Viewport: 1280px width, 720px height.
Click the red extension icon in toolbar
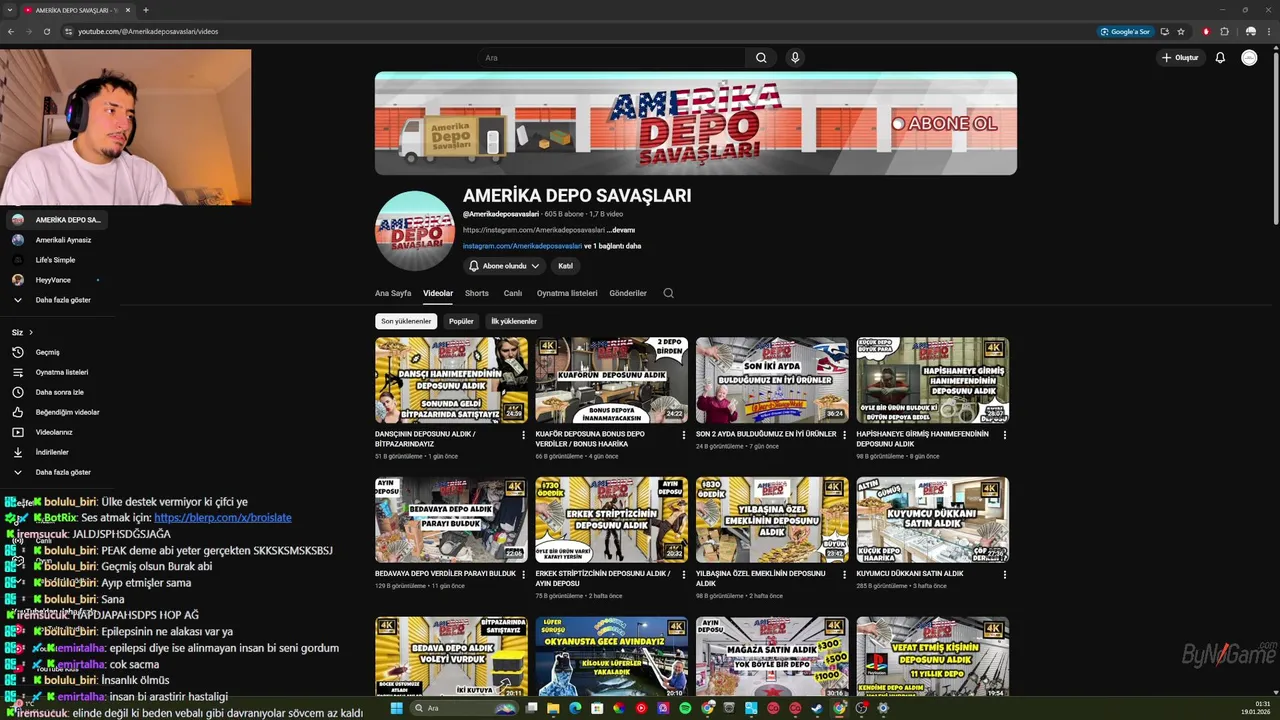click(1206, 31)
